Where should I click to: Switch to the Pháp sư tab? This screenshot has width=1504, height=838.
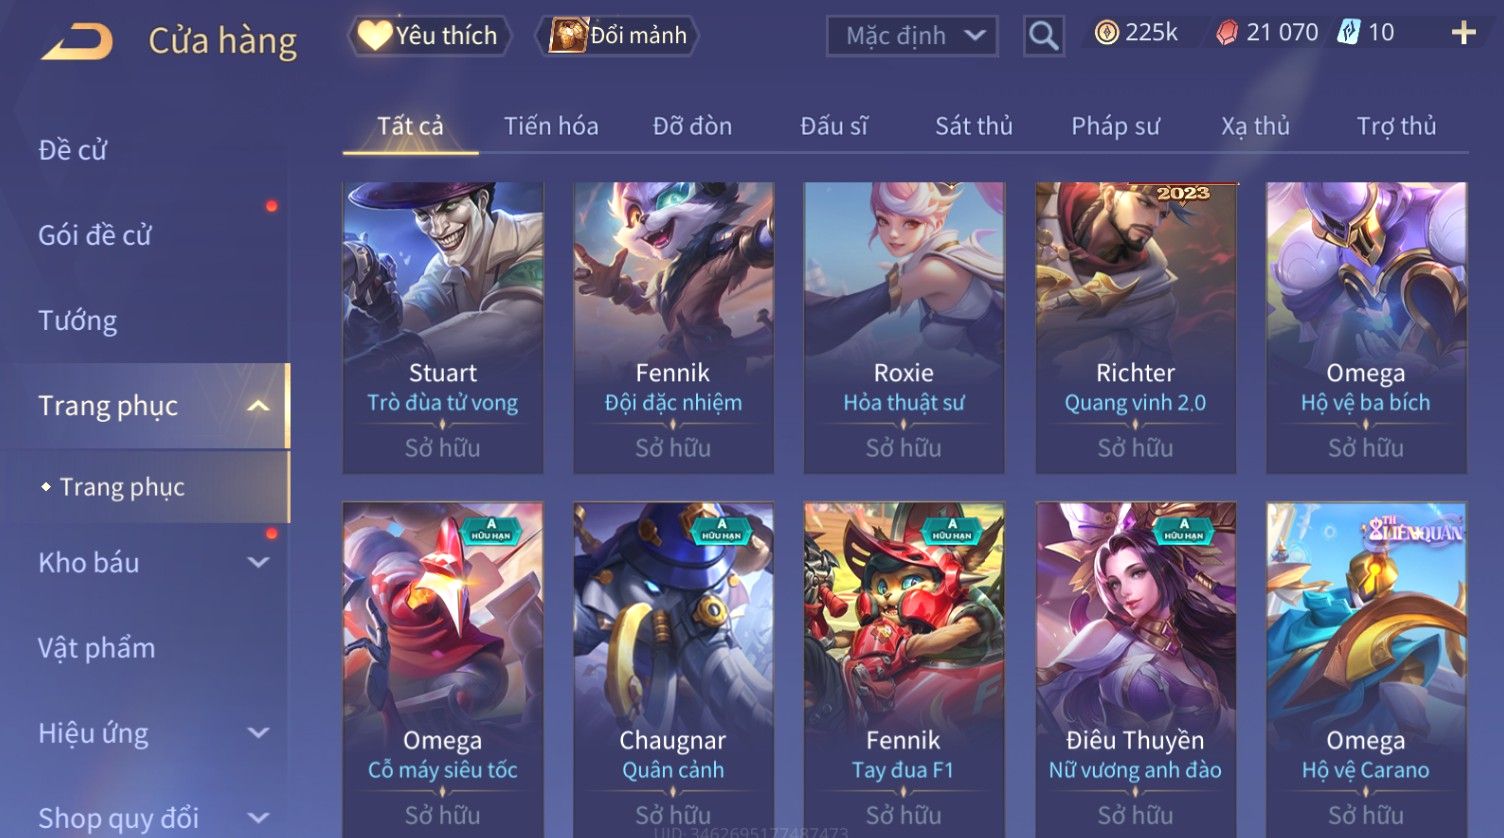pyautogui.click(x=1115, y=126)
